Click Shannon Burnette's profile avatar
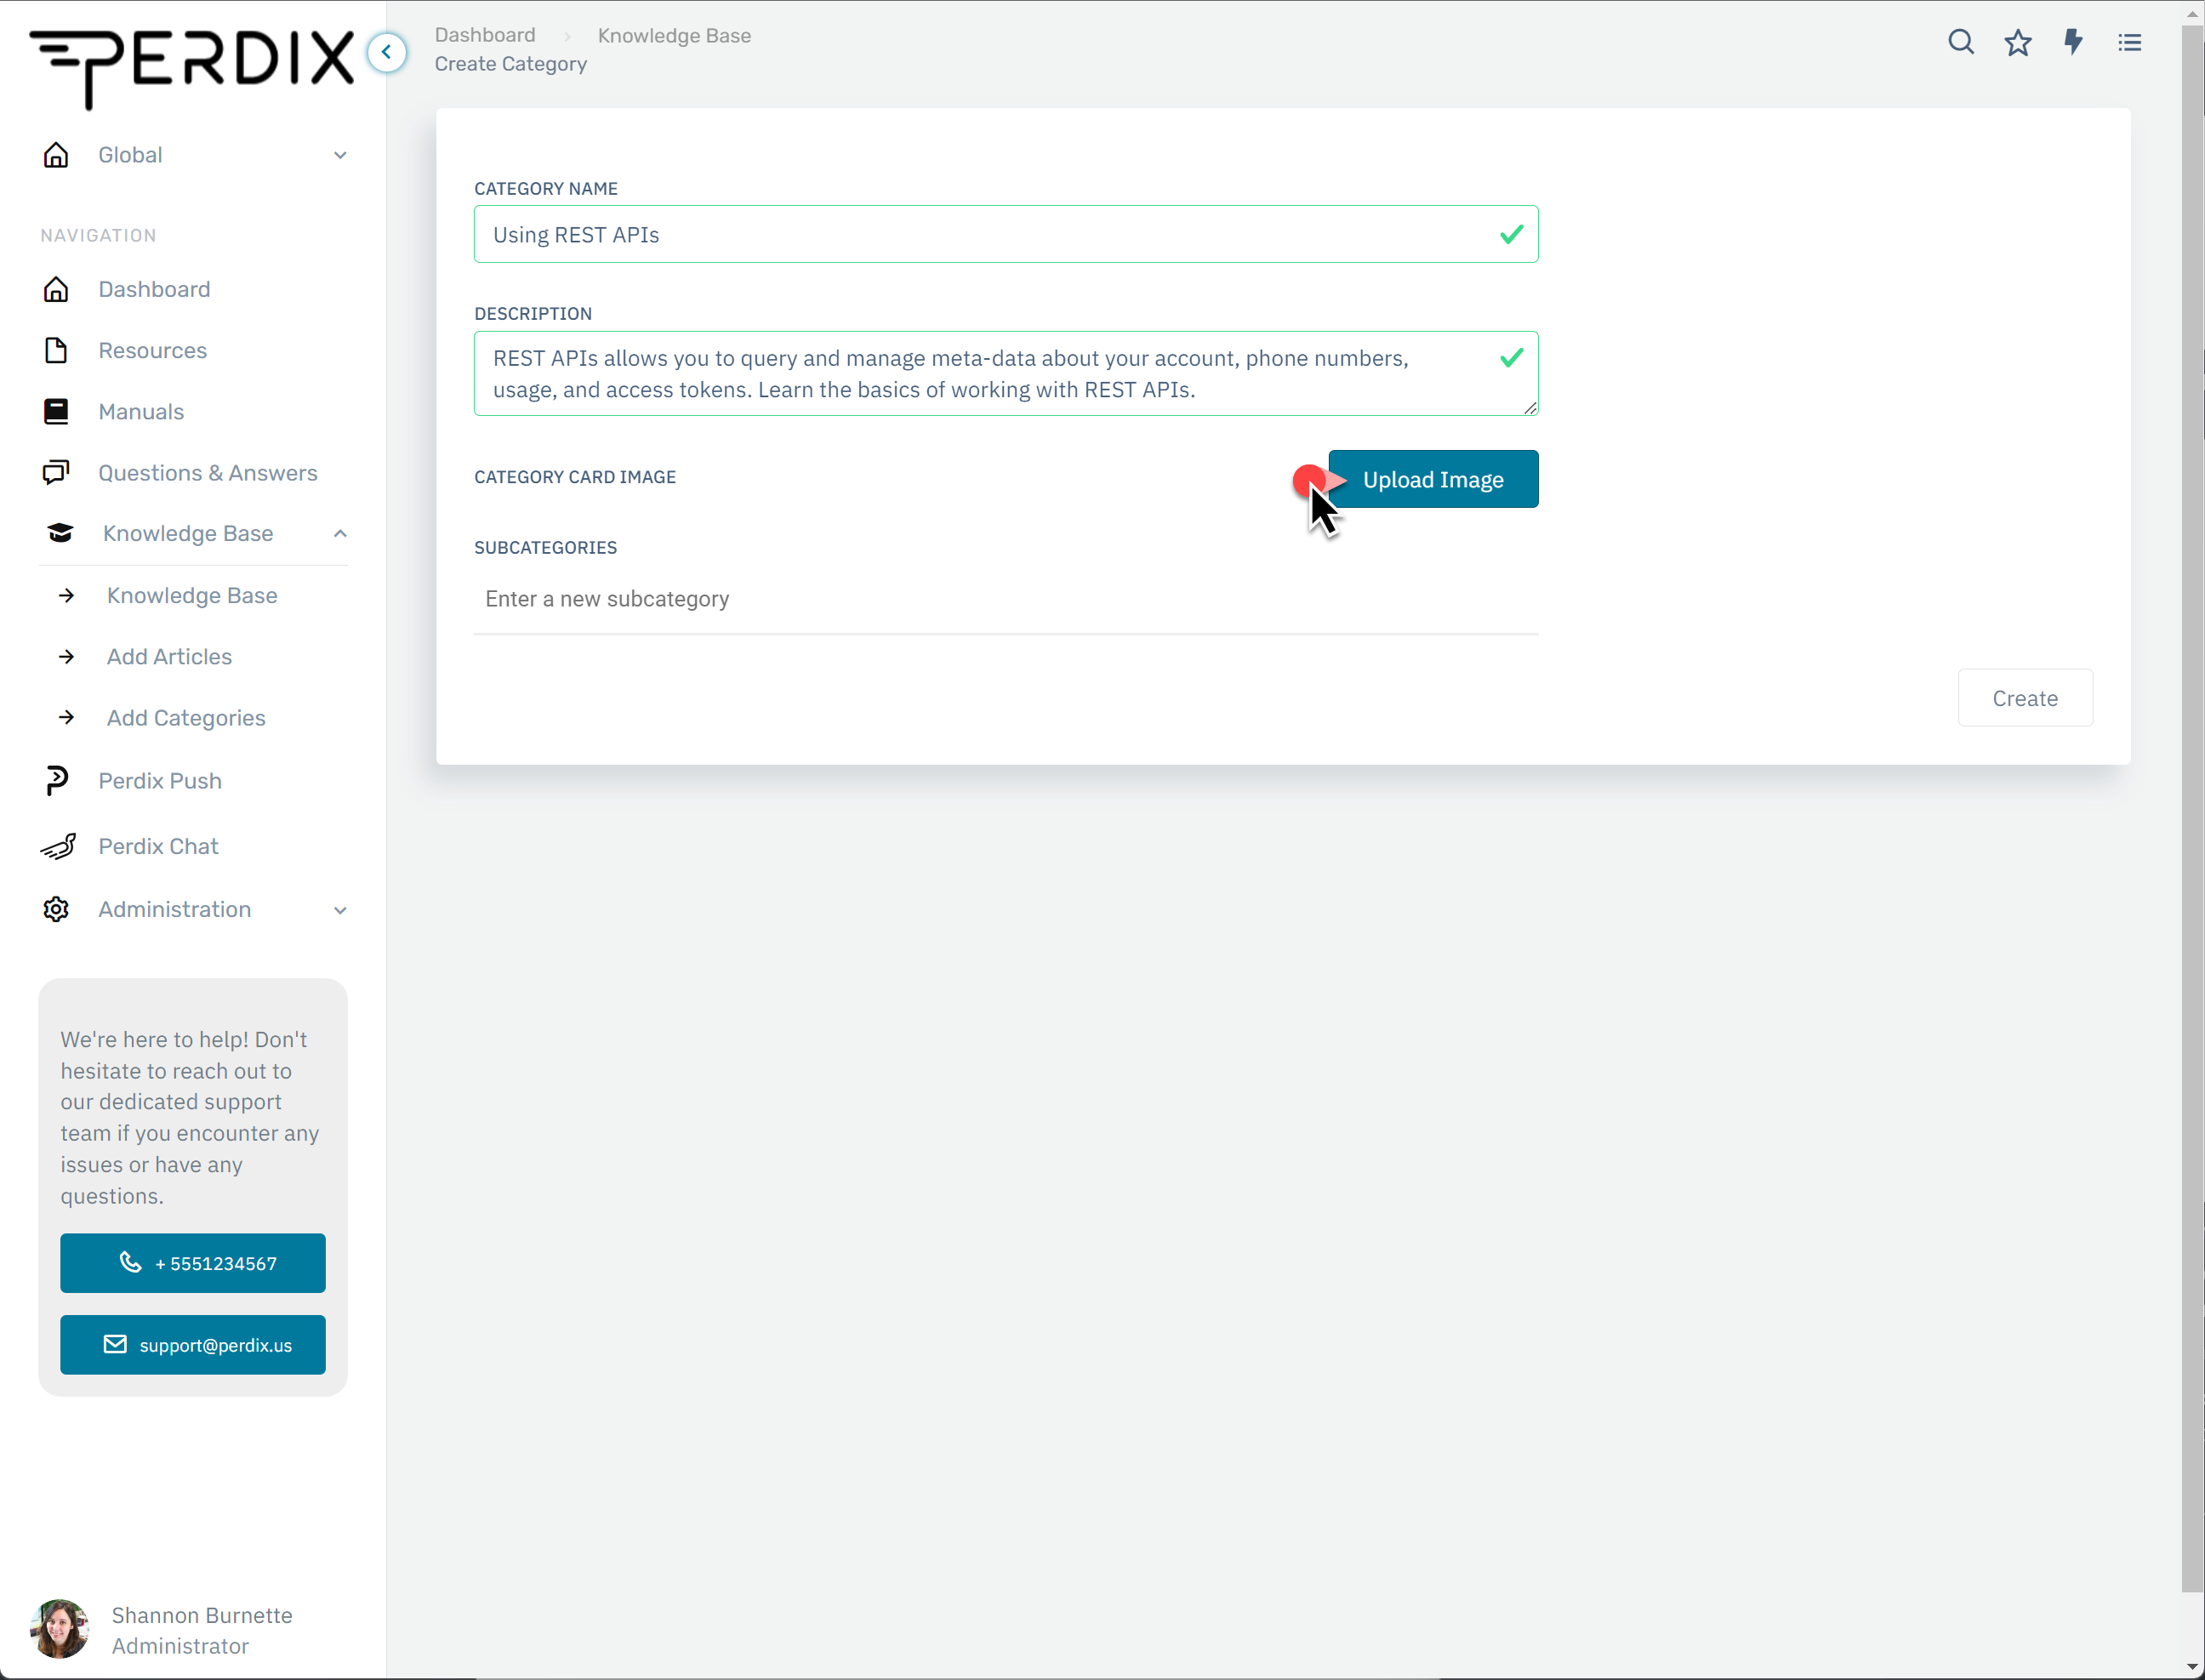The image size is (2205, 1680). pyautogui.click(x=60, y=1628)
